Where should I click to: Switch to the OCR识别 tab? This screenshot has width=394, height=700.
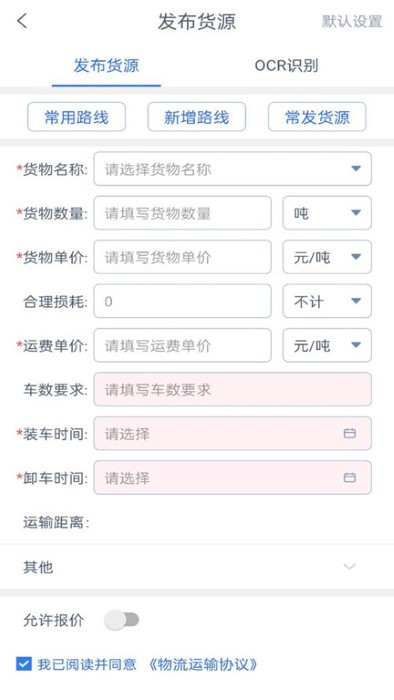286,66
